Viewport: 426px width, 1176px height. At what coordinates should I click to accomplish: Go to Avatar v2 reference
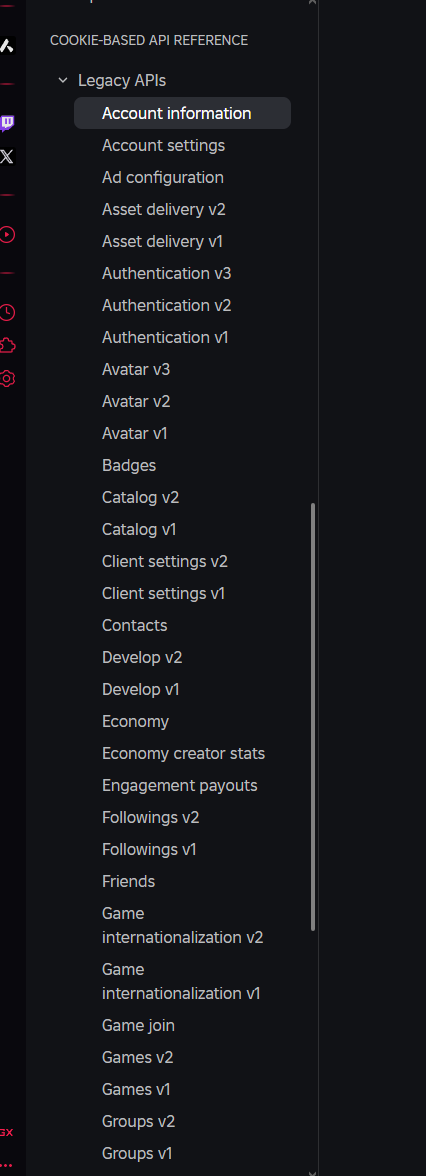(x=136, y=401)
